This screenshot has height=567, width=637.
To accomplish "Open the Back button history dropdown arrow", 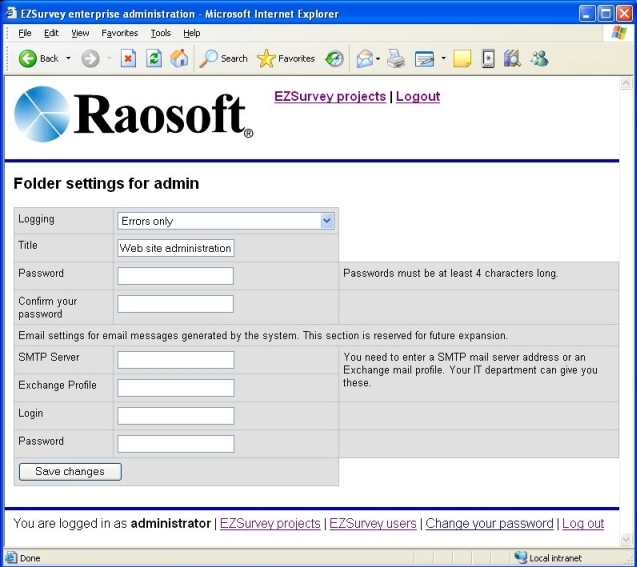I will click(x=68, y=59).
